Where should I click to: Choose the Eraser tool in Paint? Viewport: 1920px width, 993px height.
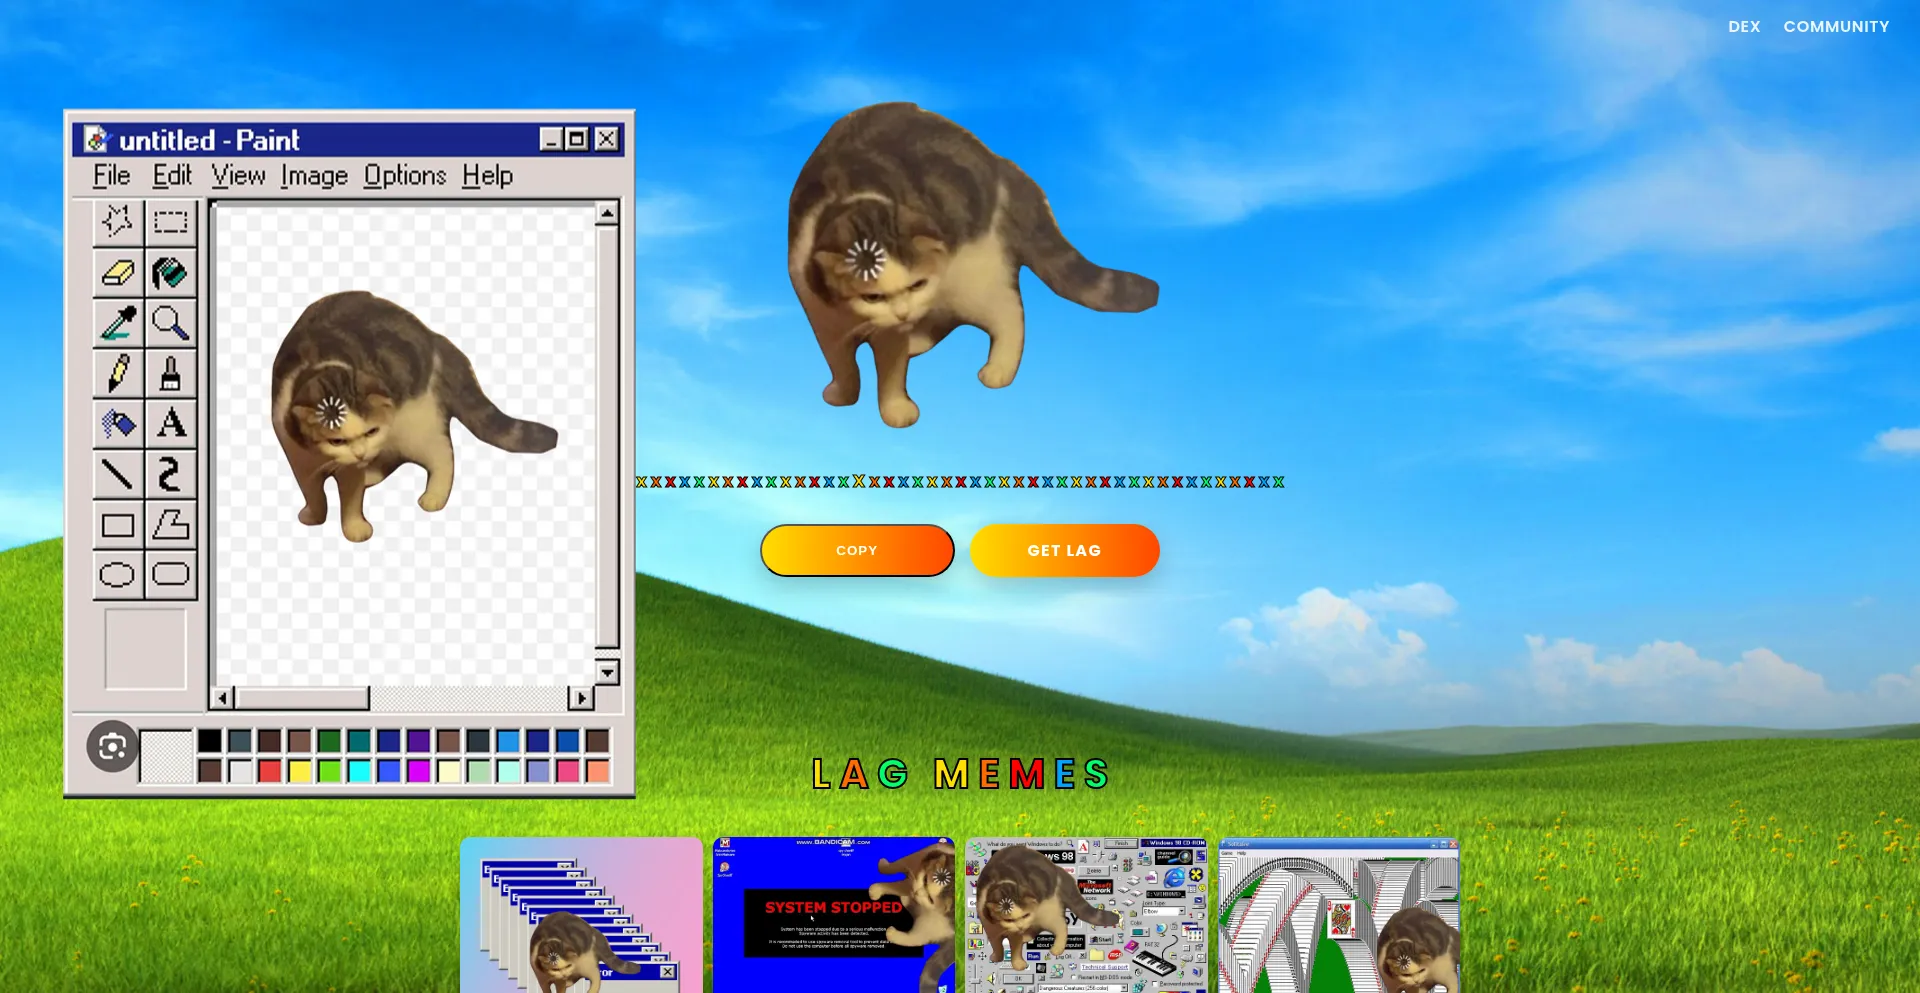tap(118, 273)
